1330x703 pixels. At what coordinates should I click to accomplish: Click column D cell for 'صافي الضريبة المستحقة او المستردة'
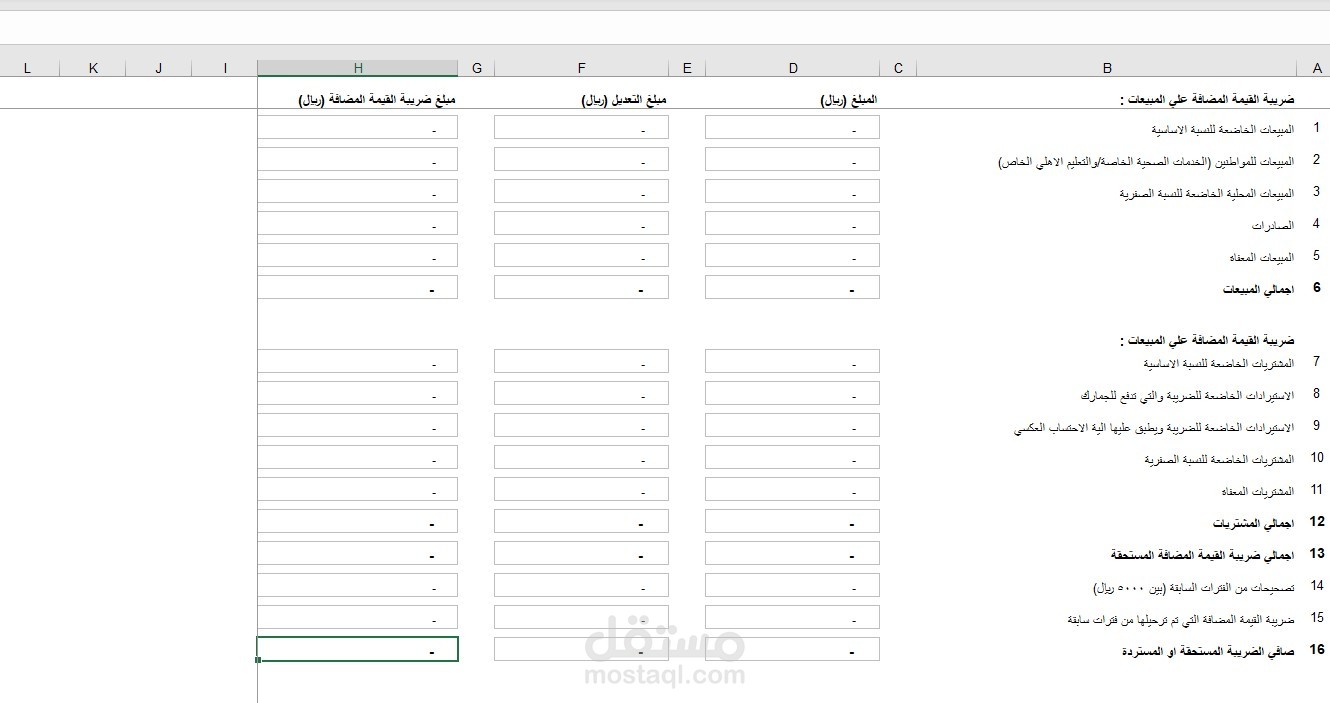[x=793, y=649]
